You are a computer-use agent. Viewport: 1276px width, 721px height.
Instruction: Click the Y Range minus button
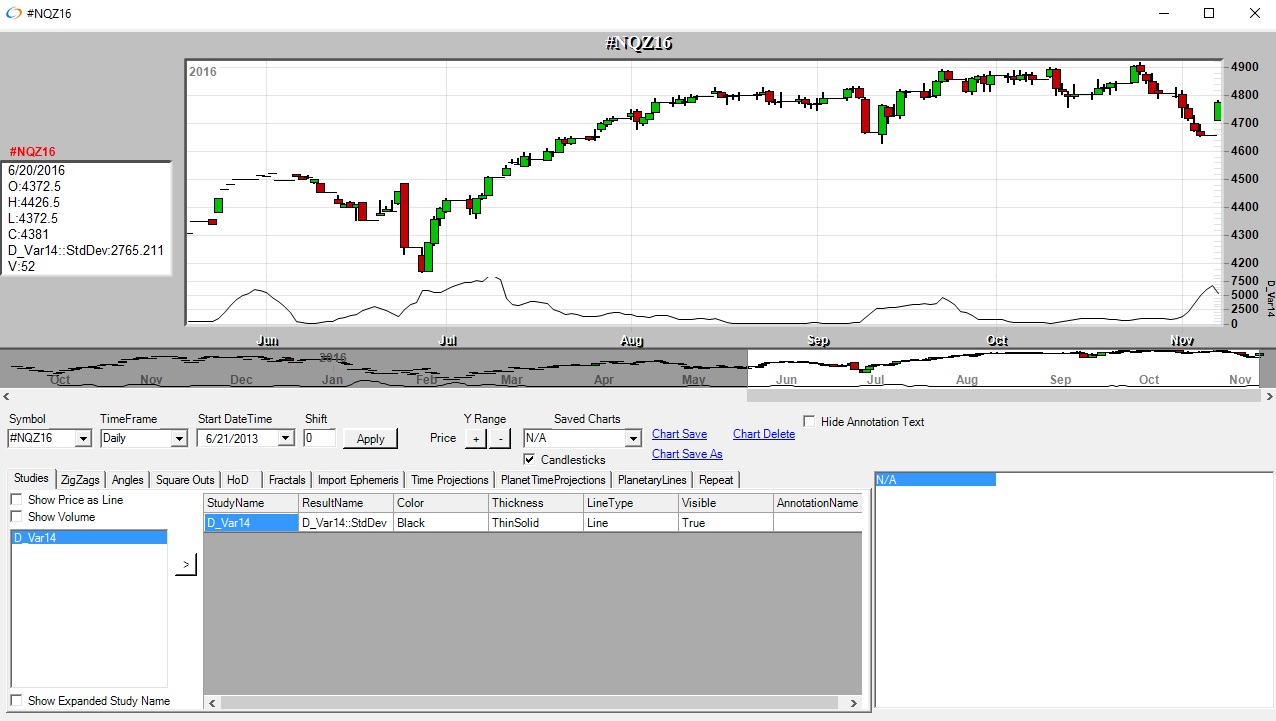(x=501, y=438)
